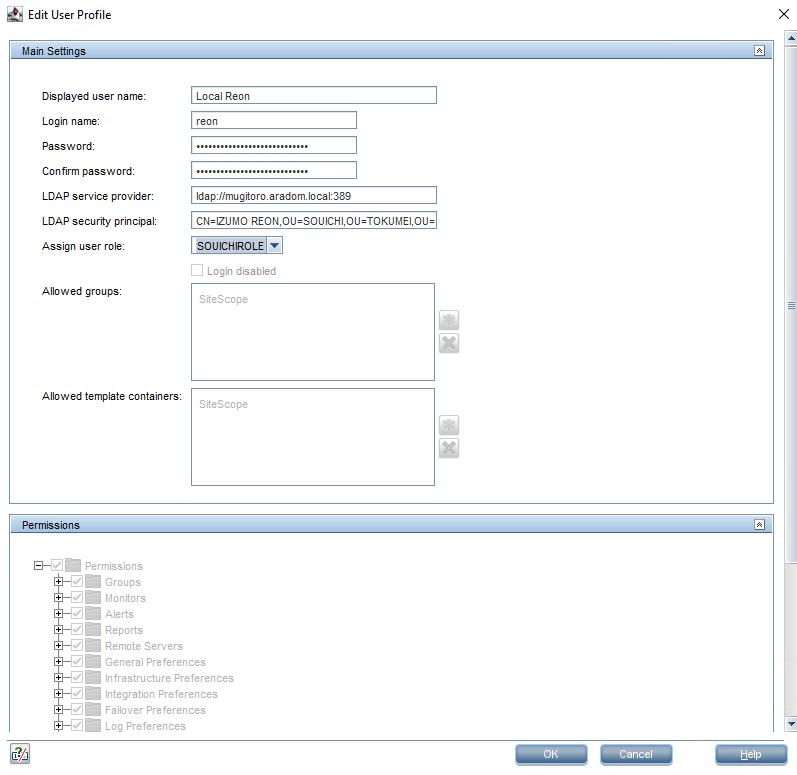
Task: Expand the Monitors tree node
Action: click(58, 597)
